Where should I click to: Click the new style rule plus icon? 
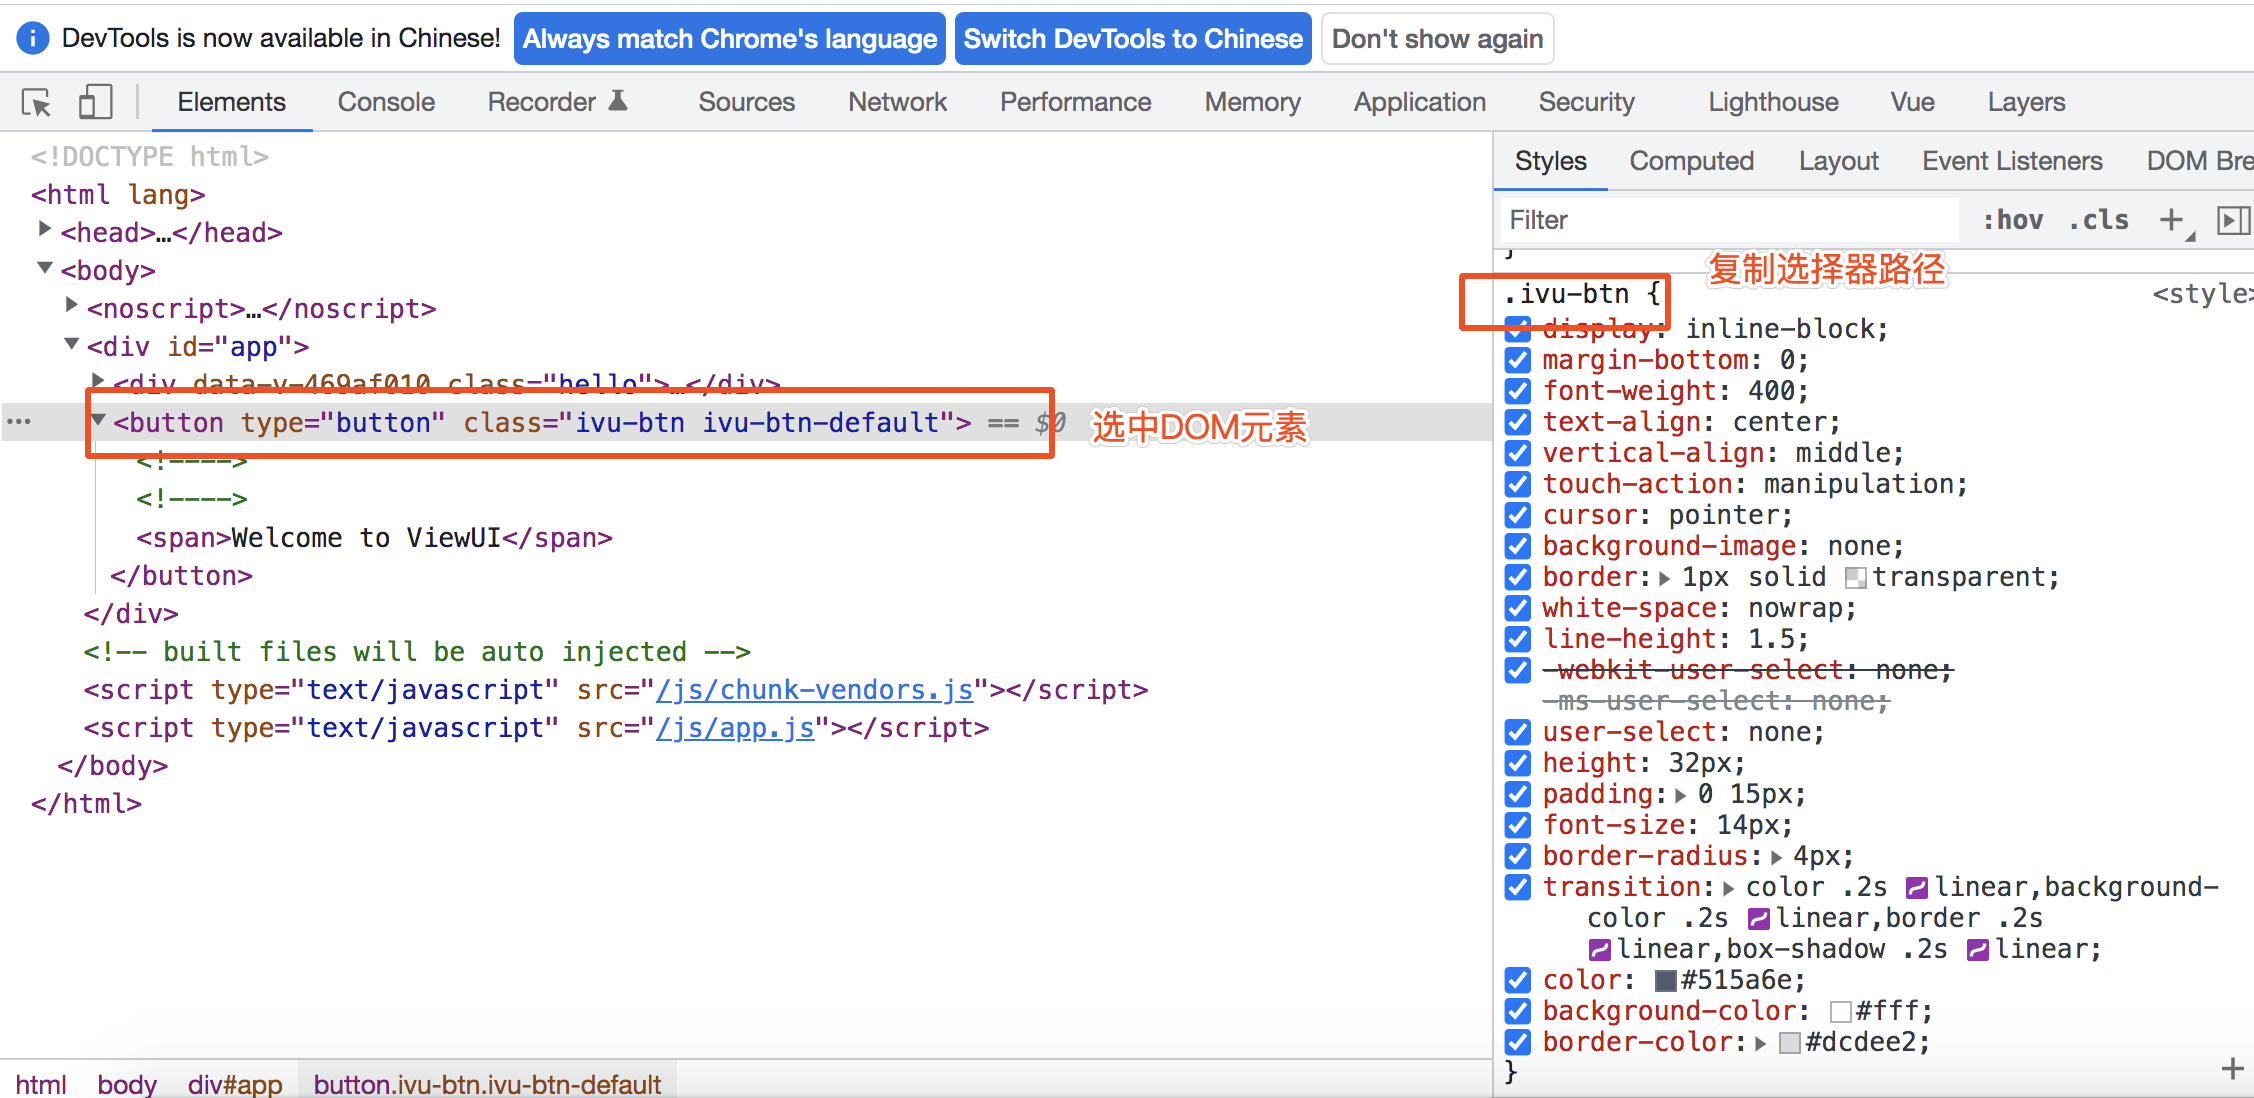point(2171,220)
